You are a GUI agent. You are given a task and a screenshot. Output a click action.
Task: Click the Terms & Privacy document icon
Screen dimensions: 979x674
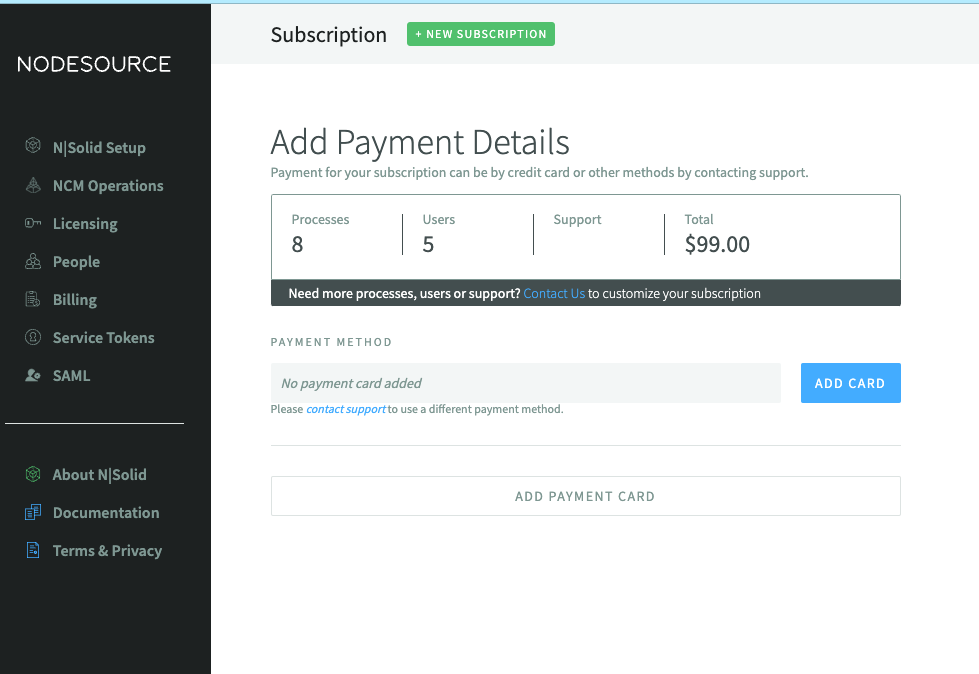[x=32, y=550]
